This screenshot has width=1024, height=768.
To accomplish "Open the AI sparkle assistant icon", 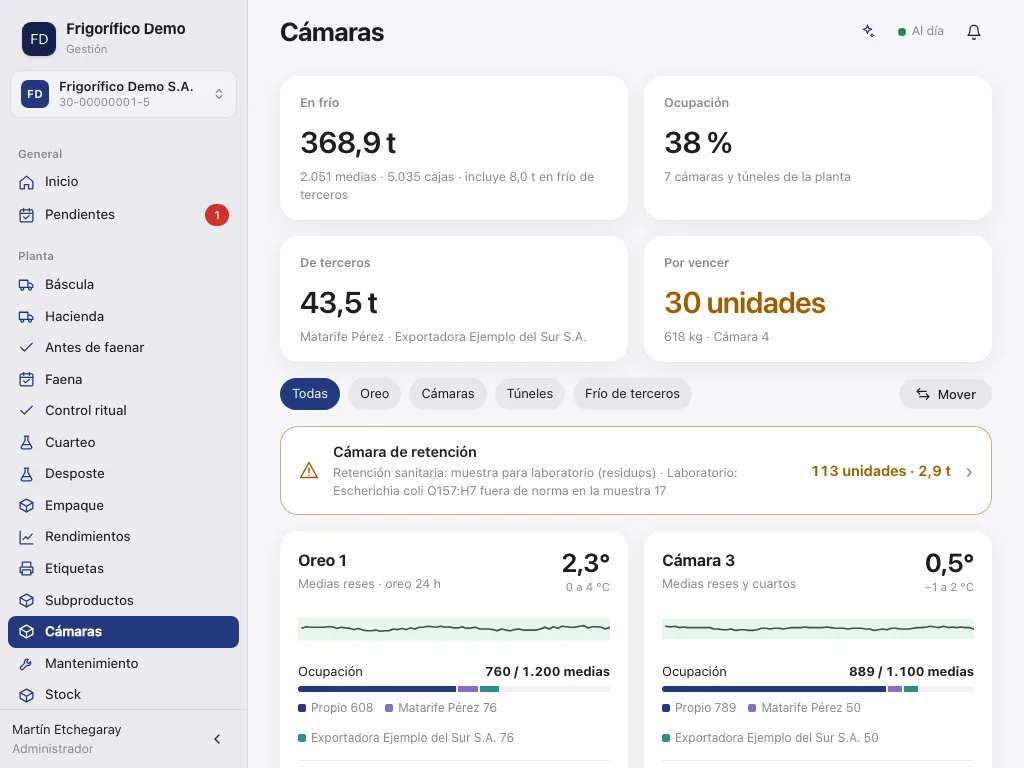I will point(868,31).
